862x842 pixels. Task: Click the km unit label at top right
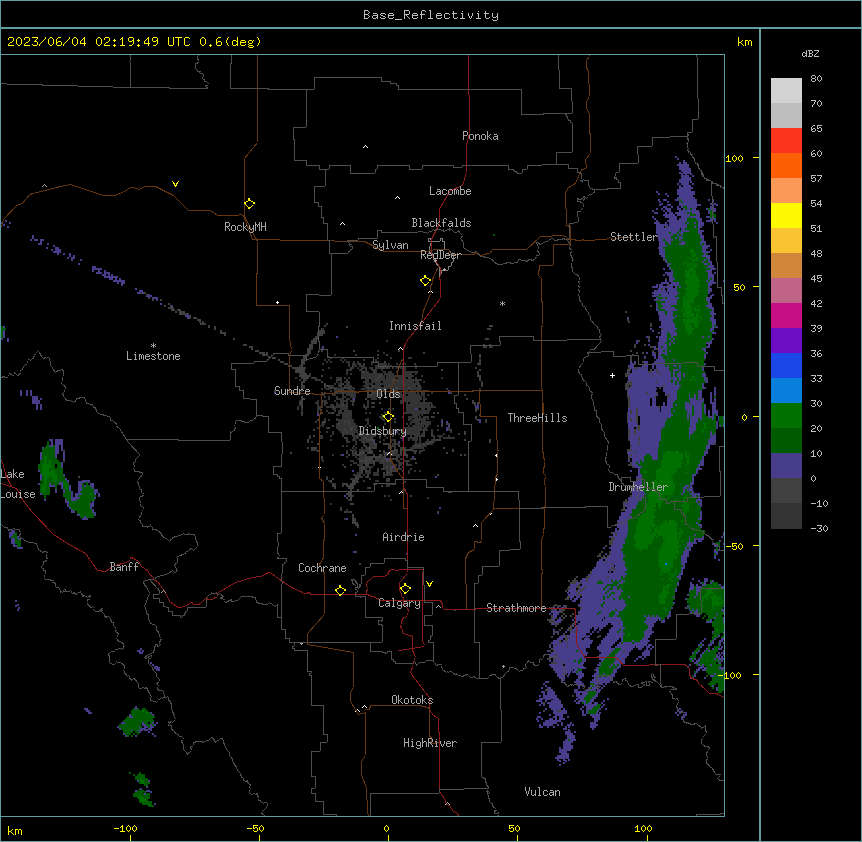click(745, 42)
